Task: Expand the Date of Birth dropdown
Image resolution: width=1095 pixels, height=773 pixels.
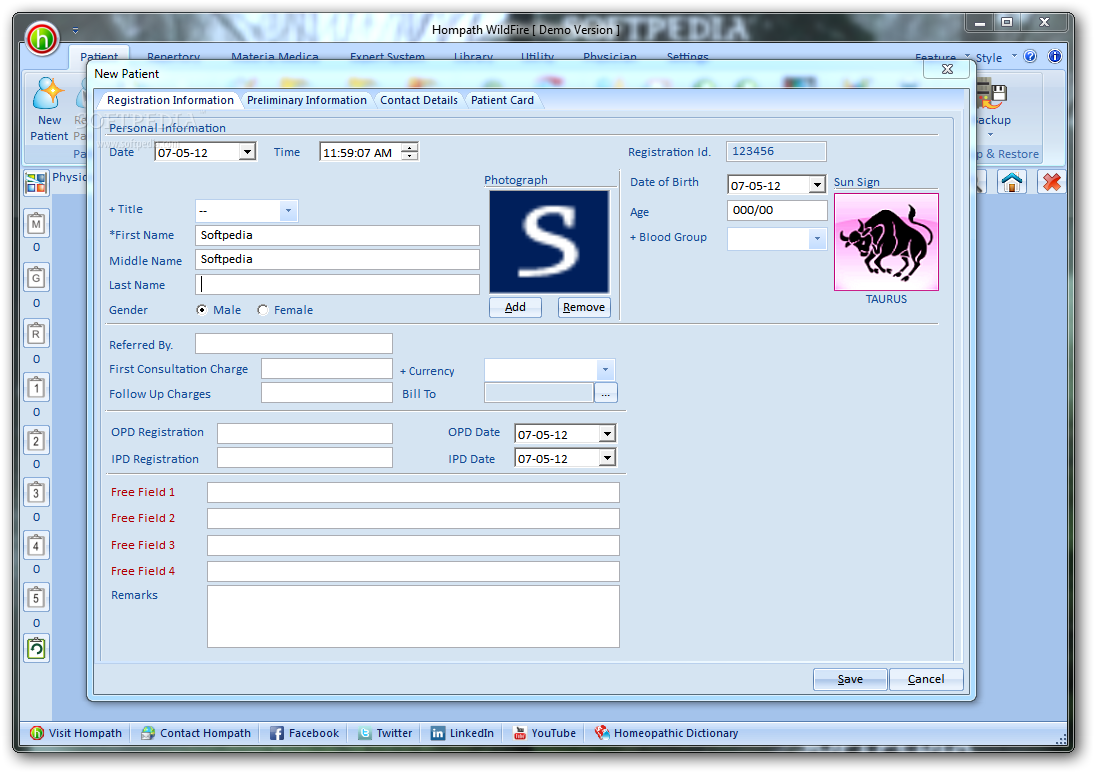Action: tap(817, 185)
